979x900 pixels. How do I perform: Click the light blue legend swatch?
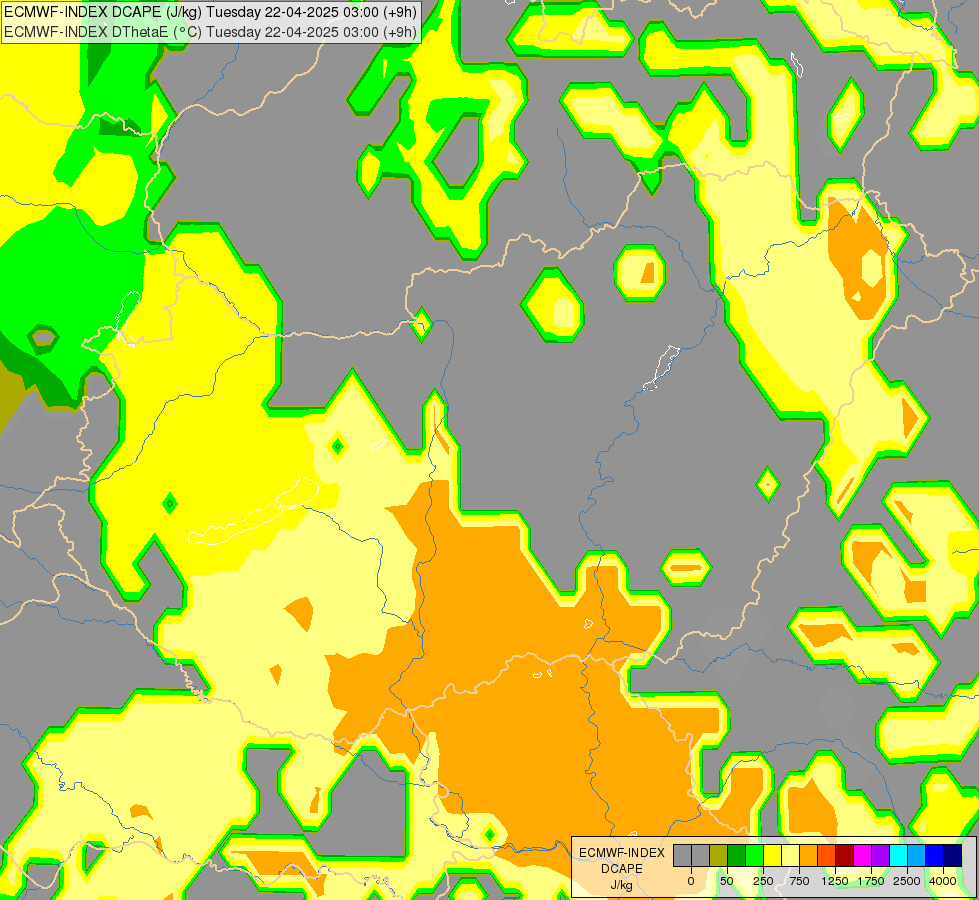click(917, 856)
